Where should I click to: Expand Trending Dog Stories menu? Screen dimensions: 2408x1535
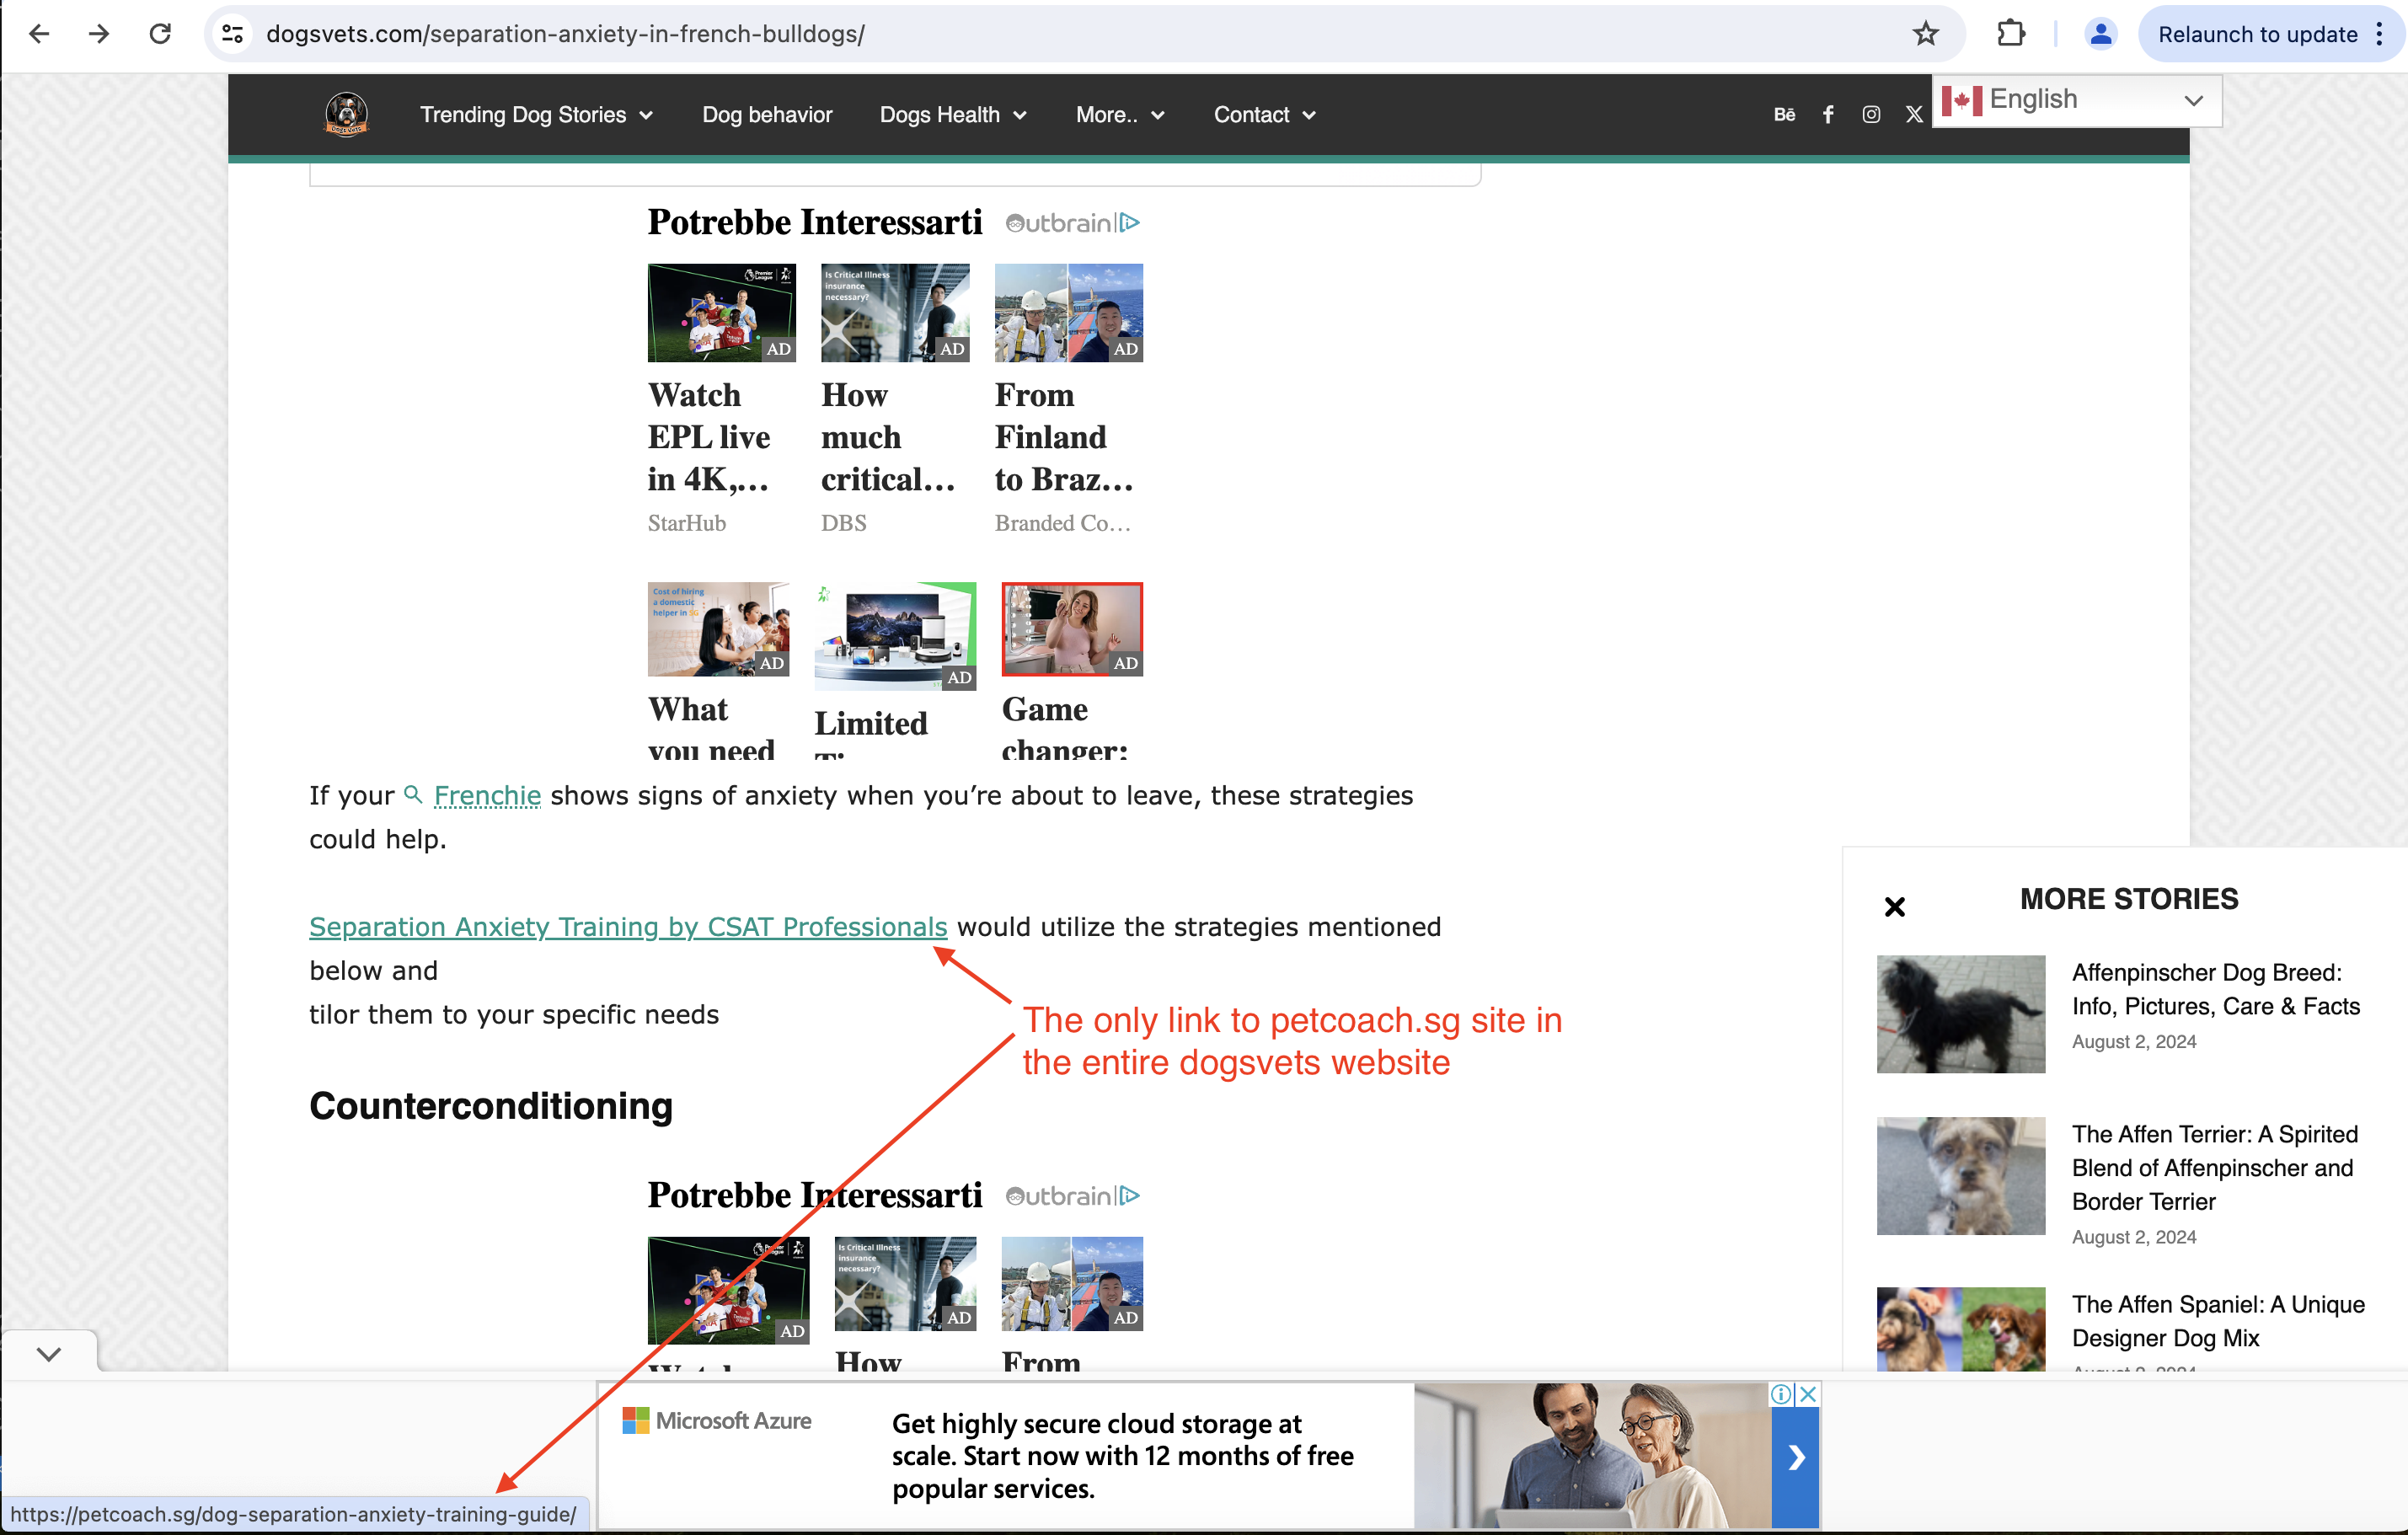[x=536, y=115]
